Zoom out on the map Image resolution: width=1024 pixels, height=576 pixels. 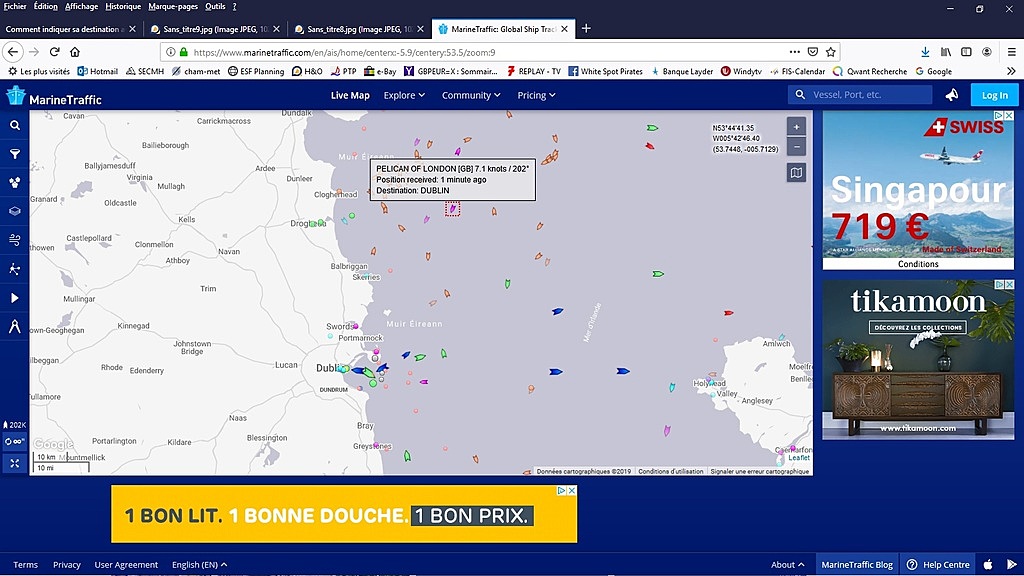tap(796, 147)
